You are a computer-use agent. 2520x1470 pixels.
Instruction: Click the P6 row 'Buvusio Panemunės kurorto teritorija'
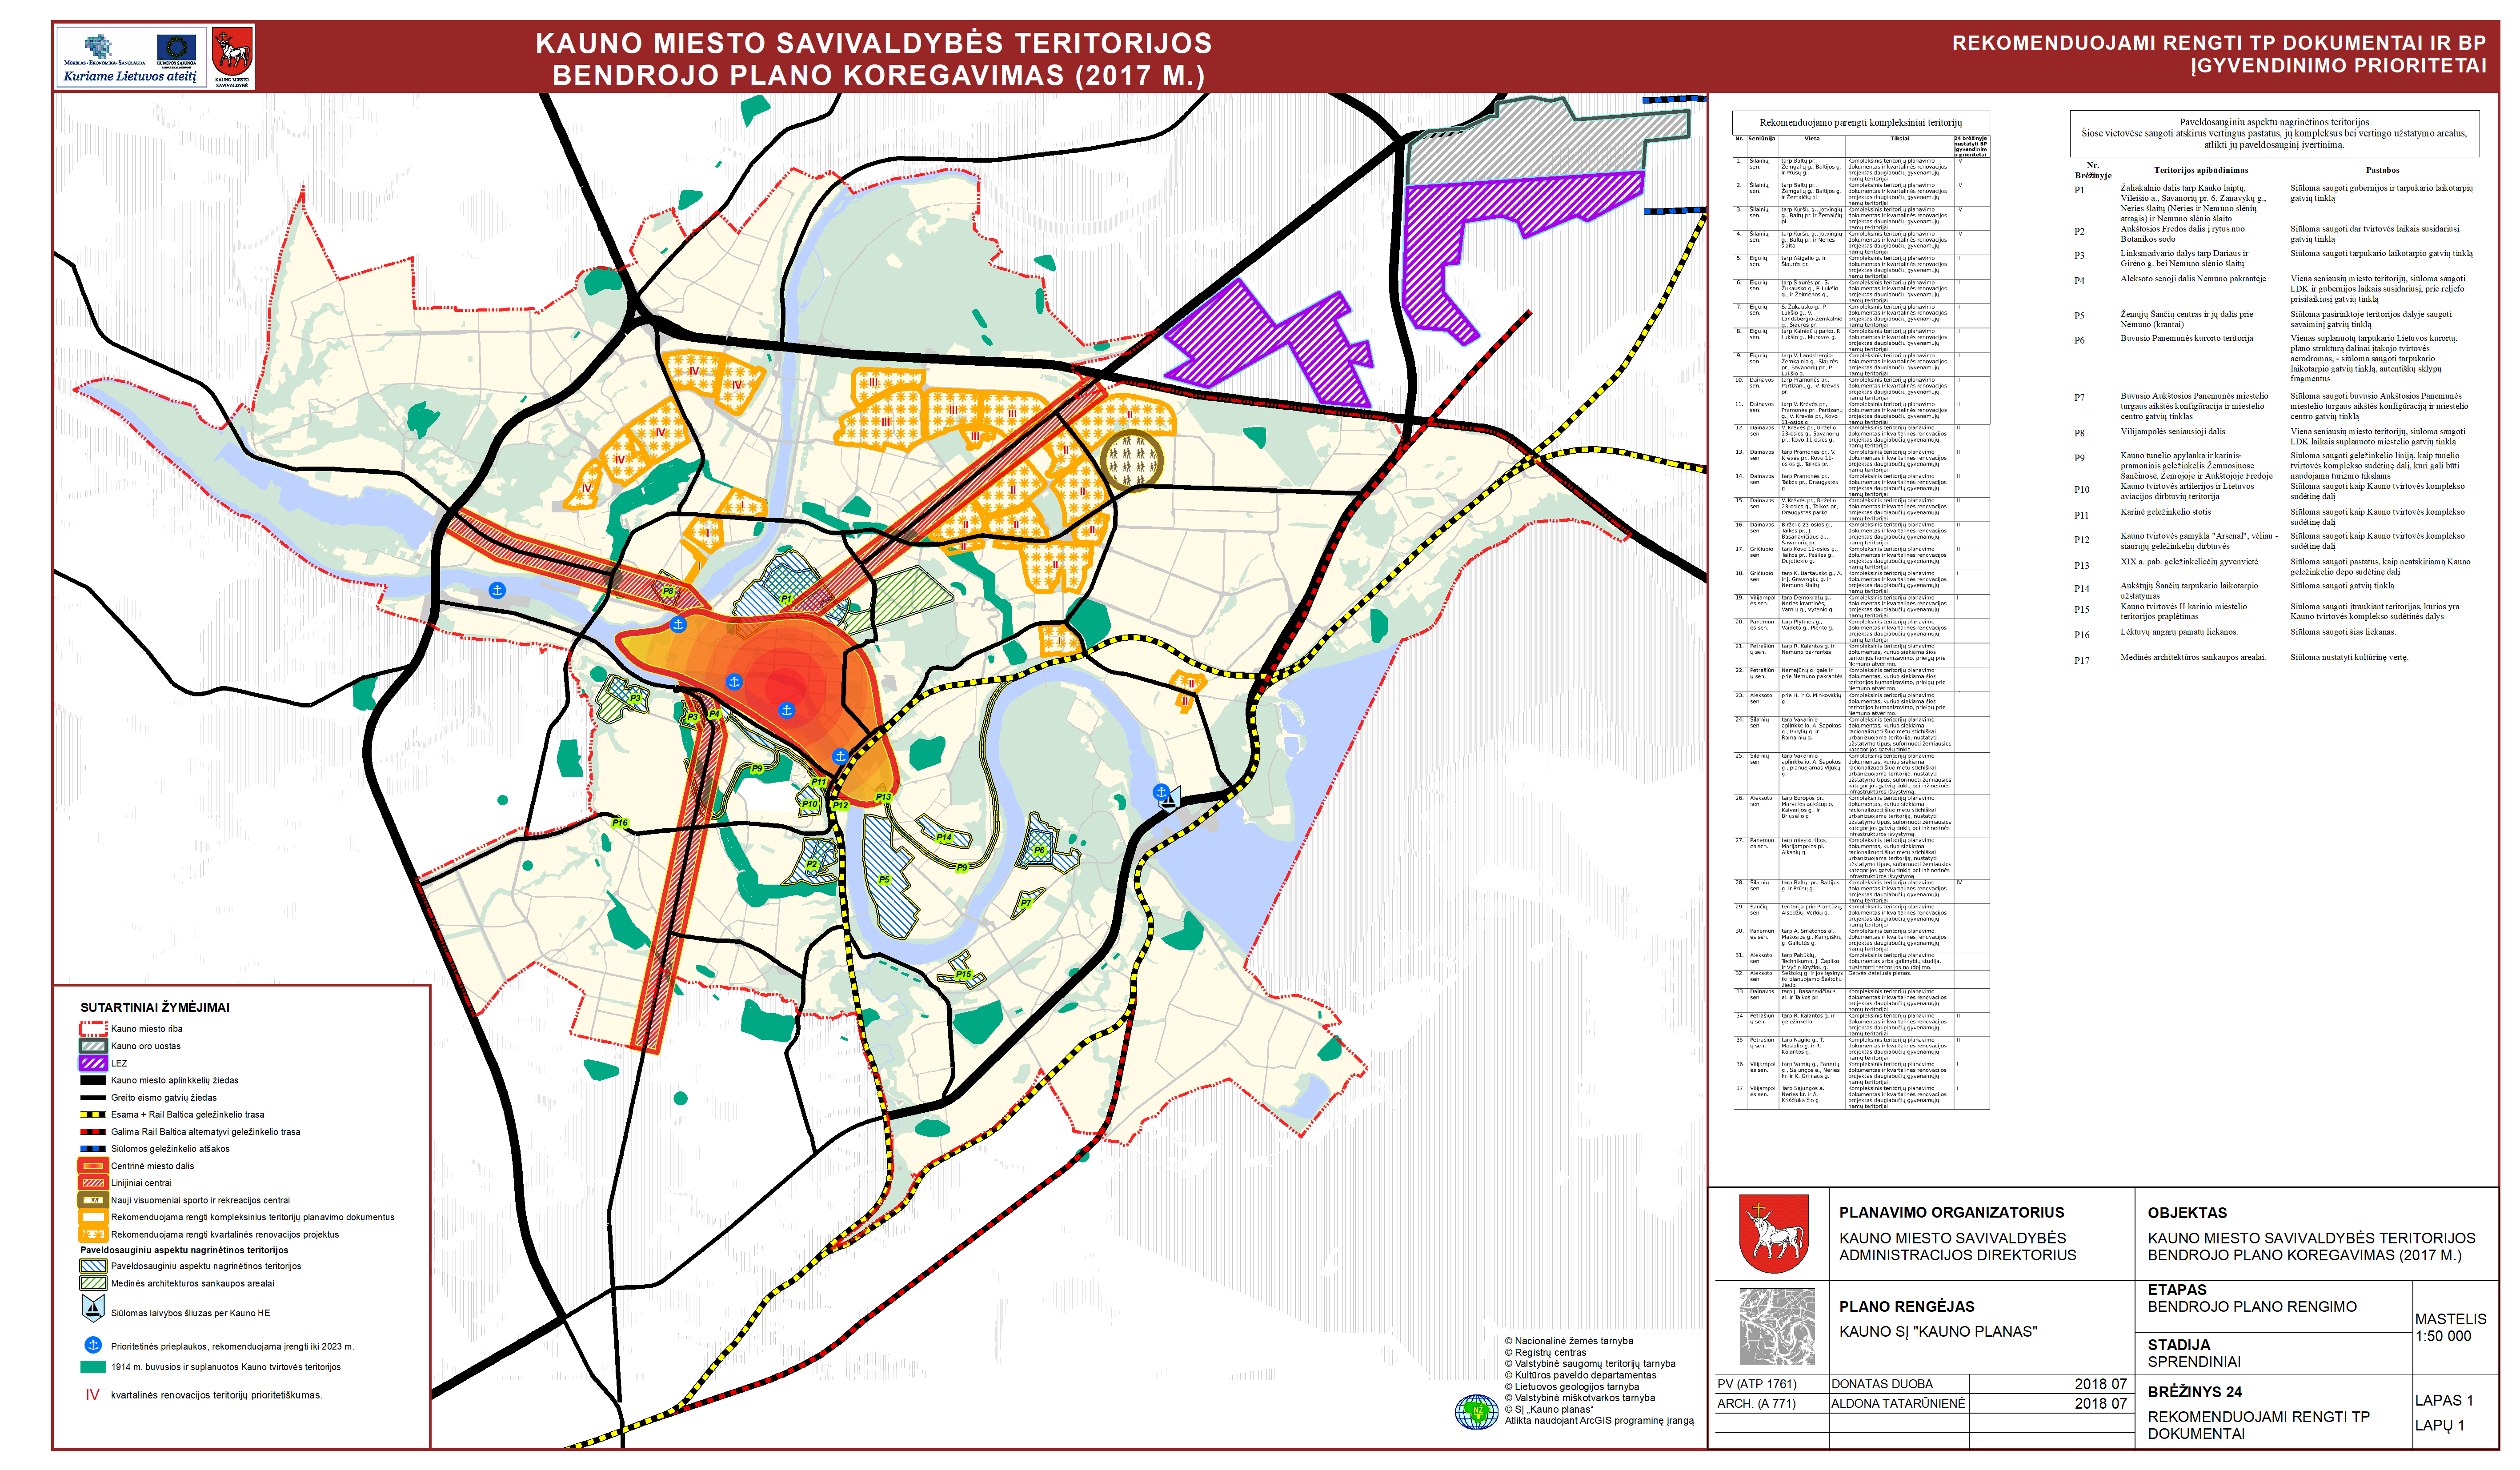click(2186, 338)
